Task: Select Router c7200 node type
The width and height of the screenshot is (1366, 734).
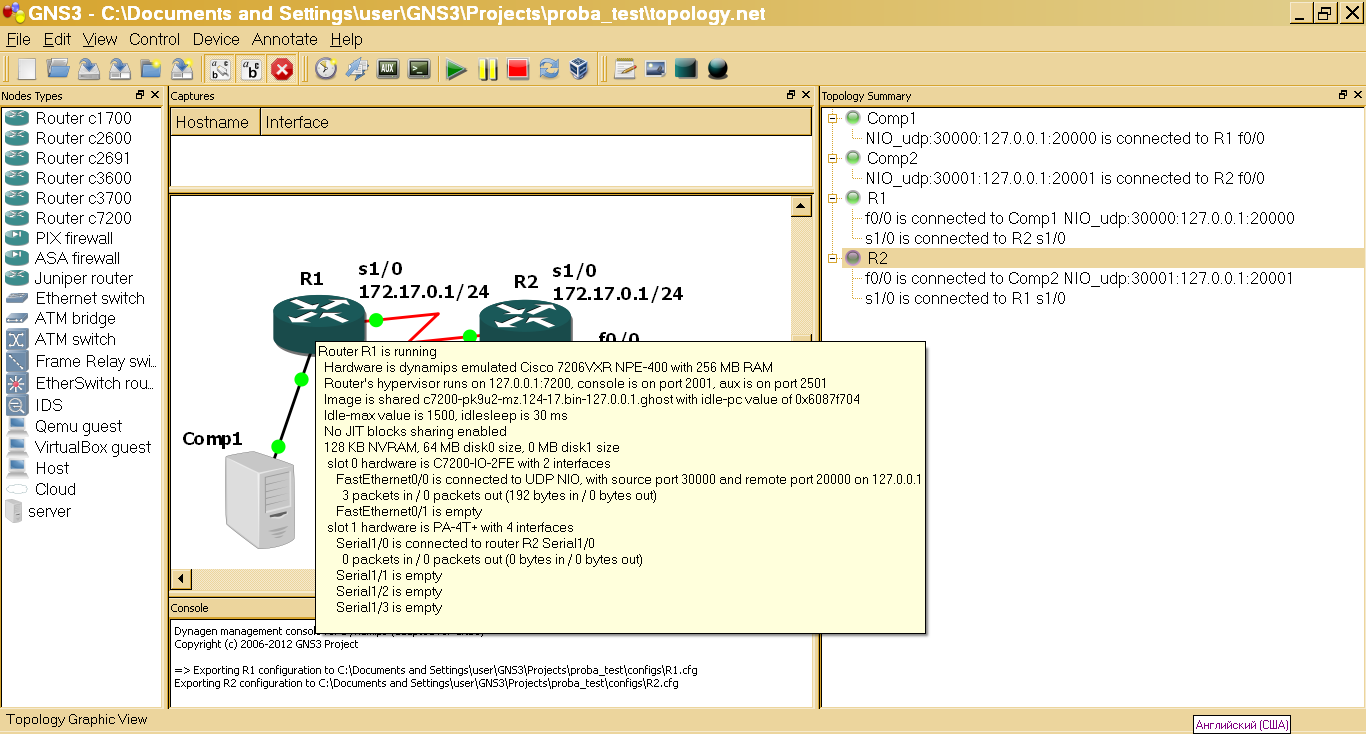Action: [x=81, y=218]
